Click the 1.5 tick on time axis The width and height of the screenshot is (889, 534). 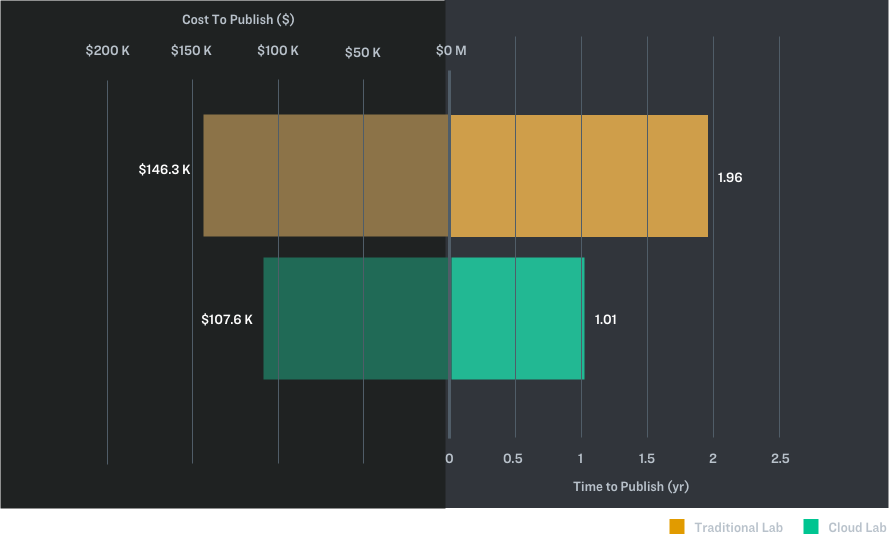[x=647, y=459]
